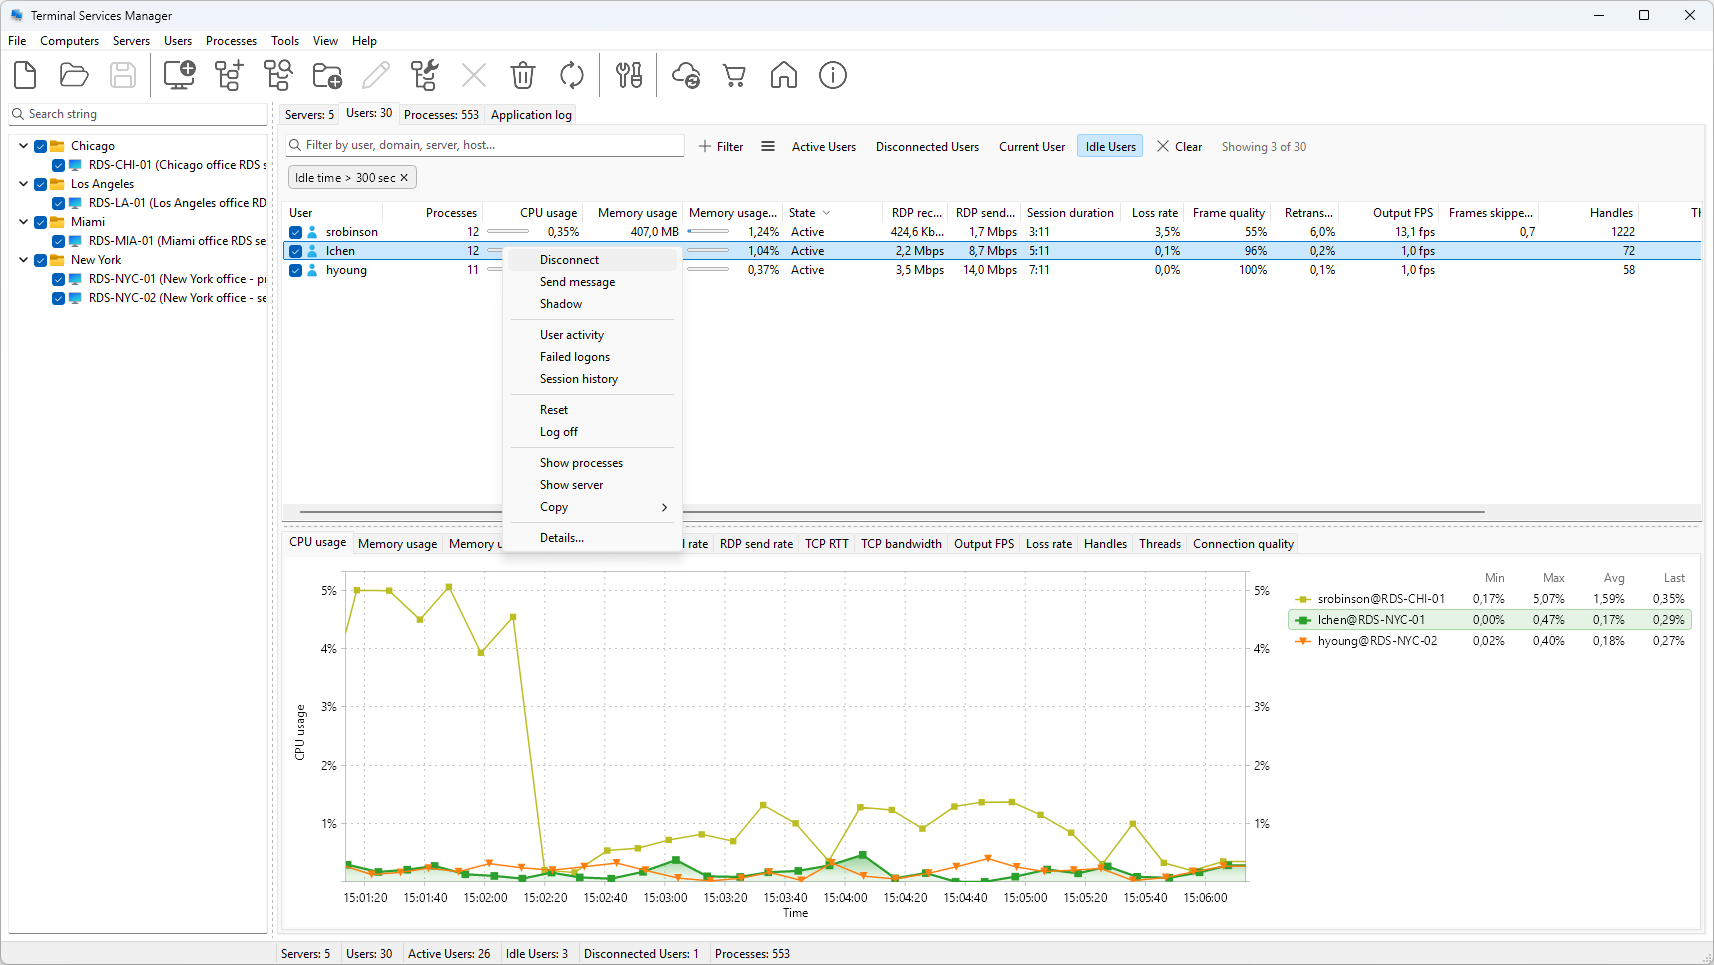Click the user icon in hyoung row

(312, 270)
